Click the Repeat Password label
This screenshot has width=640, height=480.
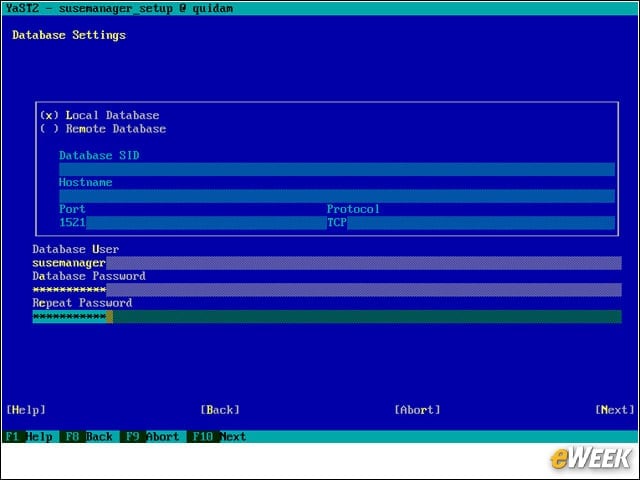(82, 303)
